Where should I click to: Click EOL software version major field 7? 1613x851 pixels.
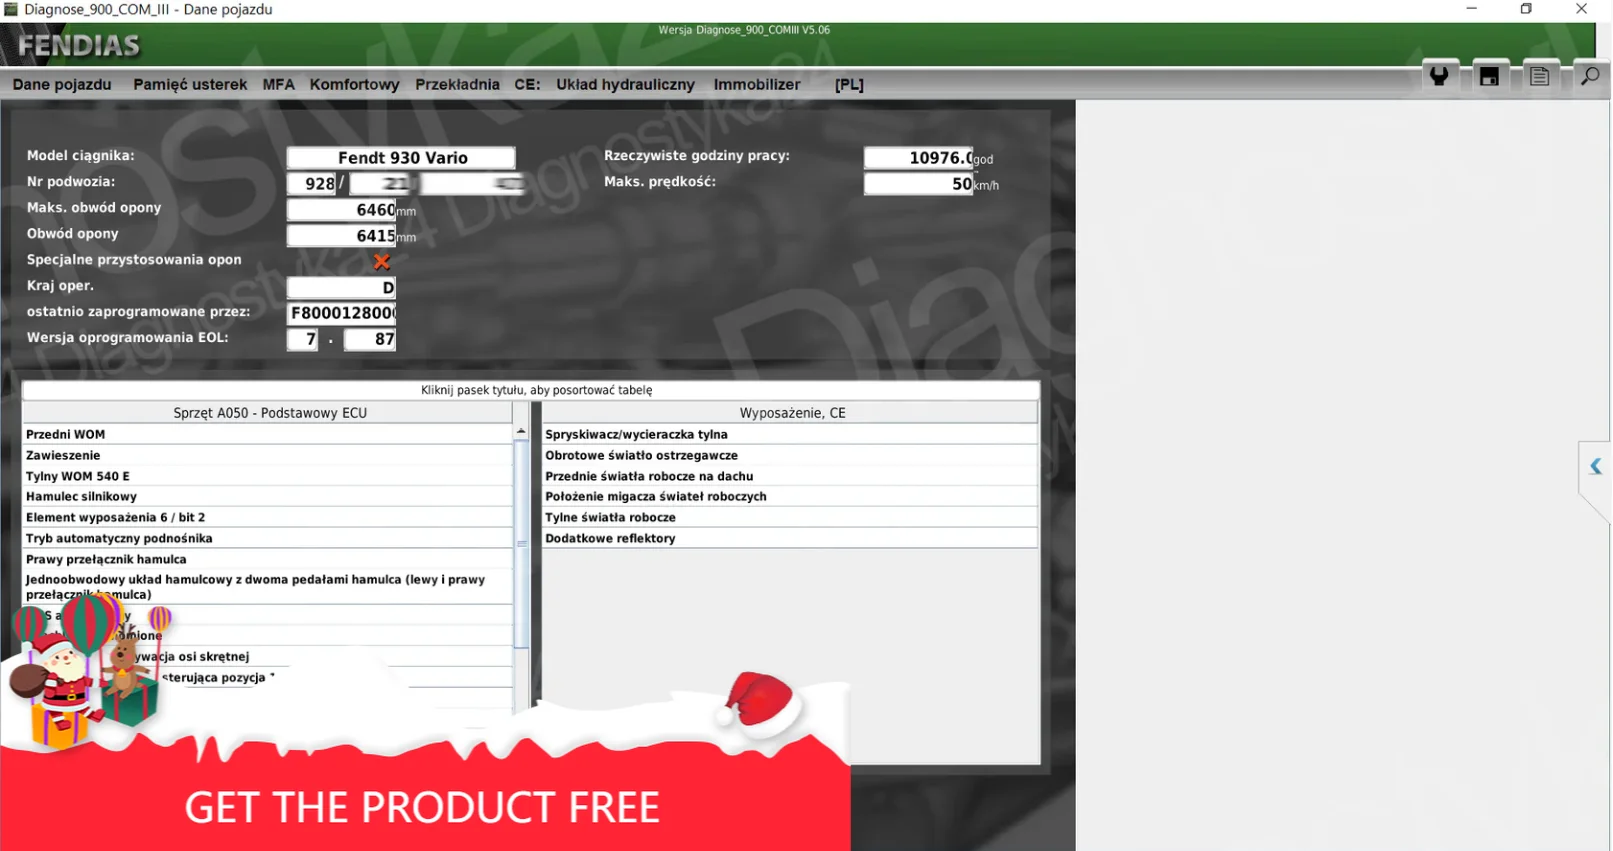click(302, 339)
